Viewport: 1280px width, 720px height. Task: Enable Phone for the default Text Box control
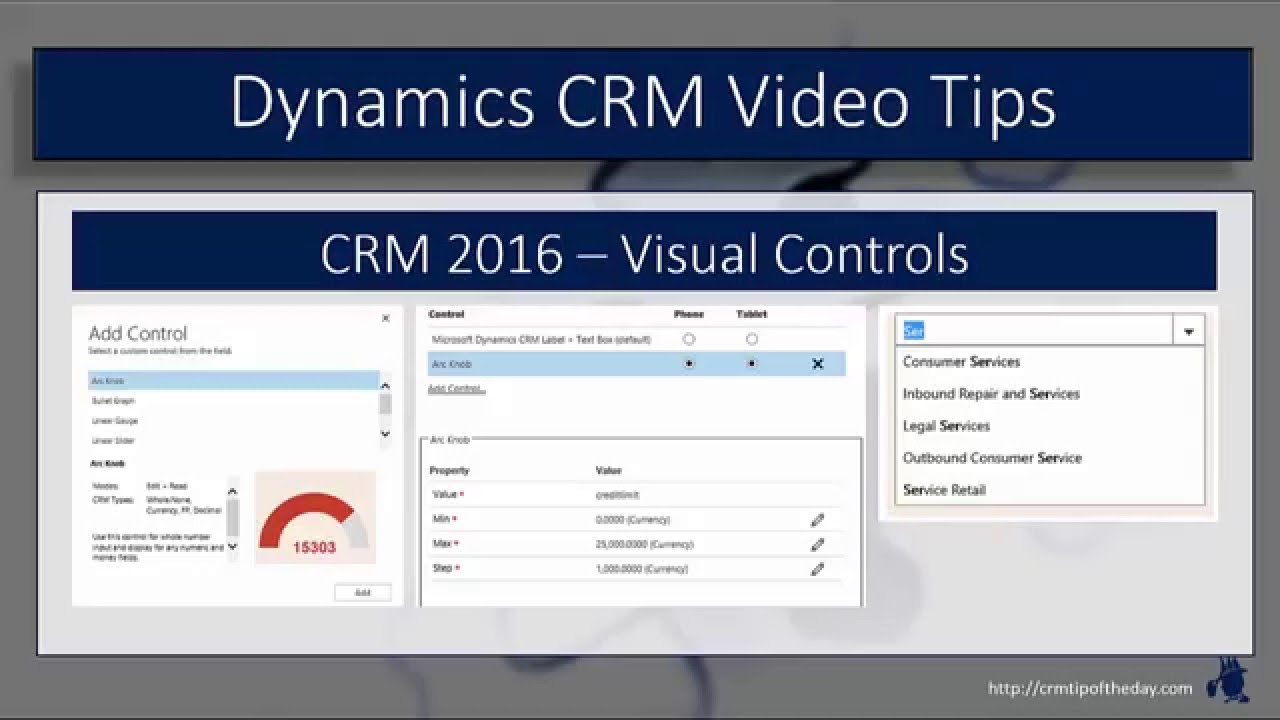689,339
